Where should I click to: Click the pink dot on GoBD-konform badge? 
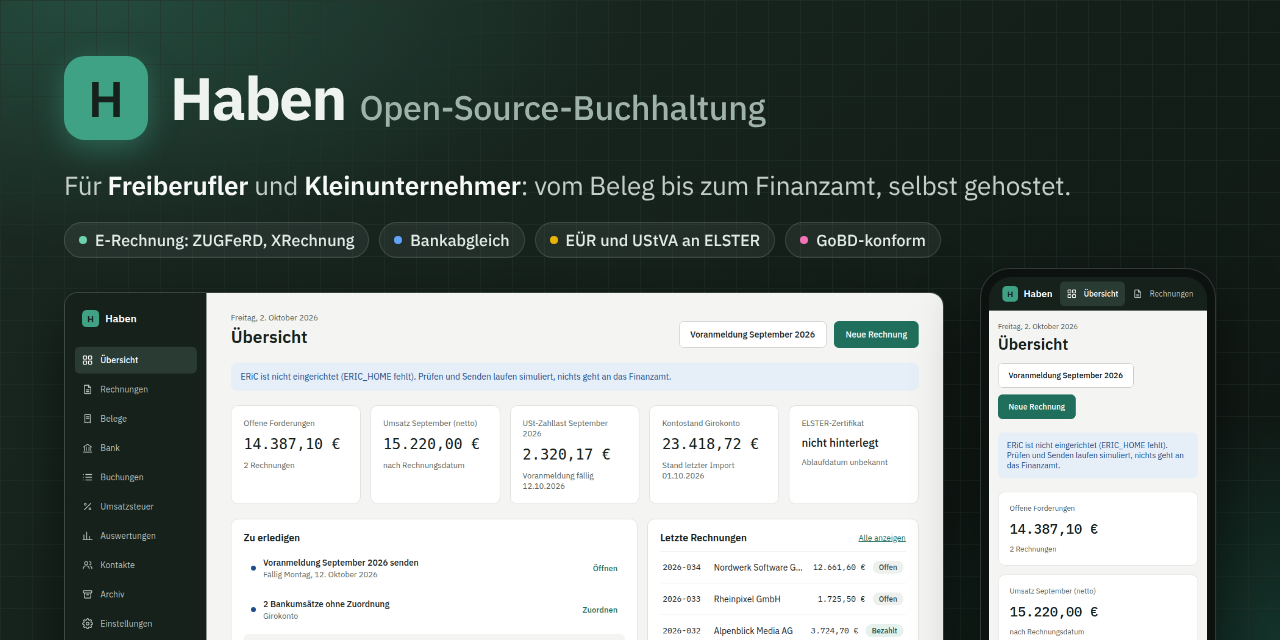(x=804, y=240)
